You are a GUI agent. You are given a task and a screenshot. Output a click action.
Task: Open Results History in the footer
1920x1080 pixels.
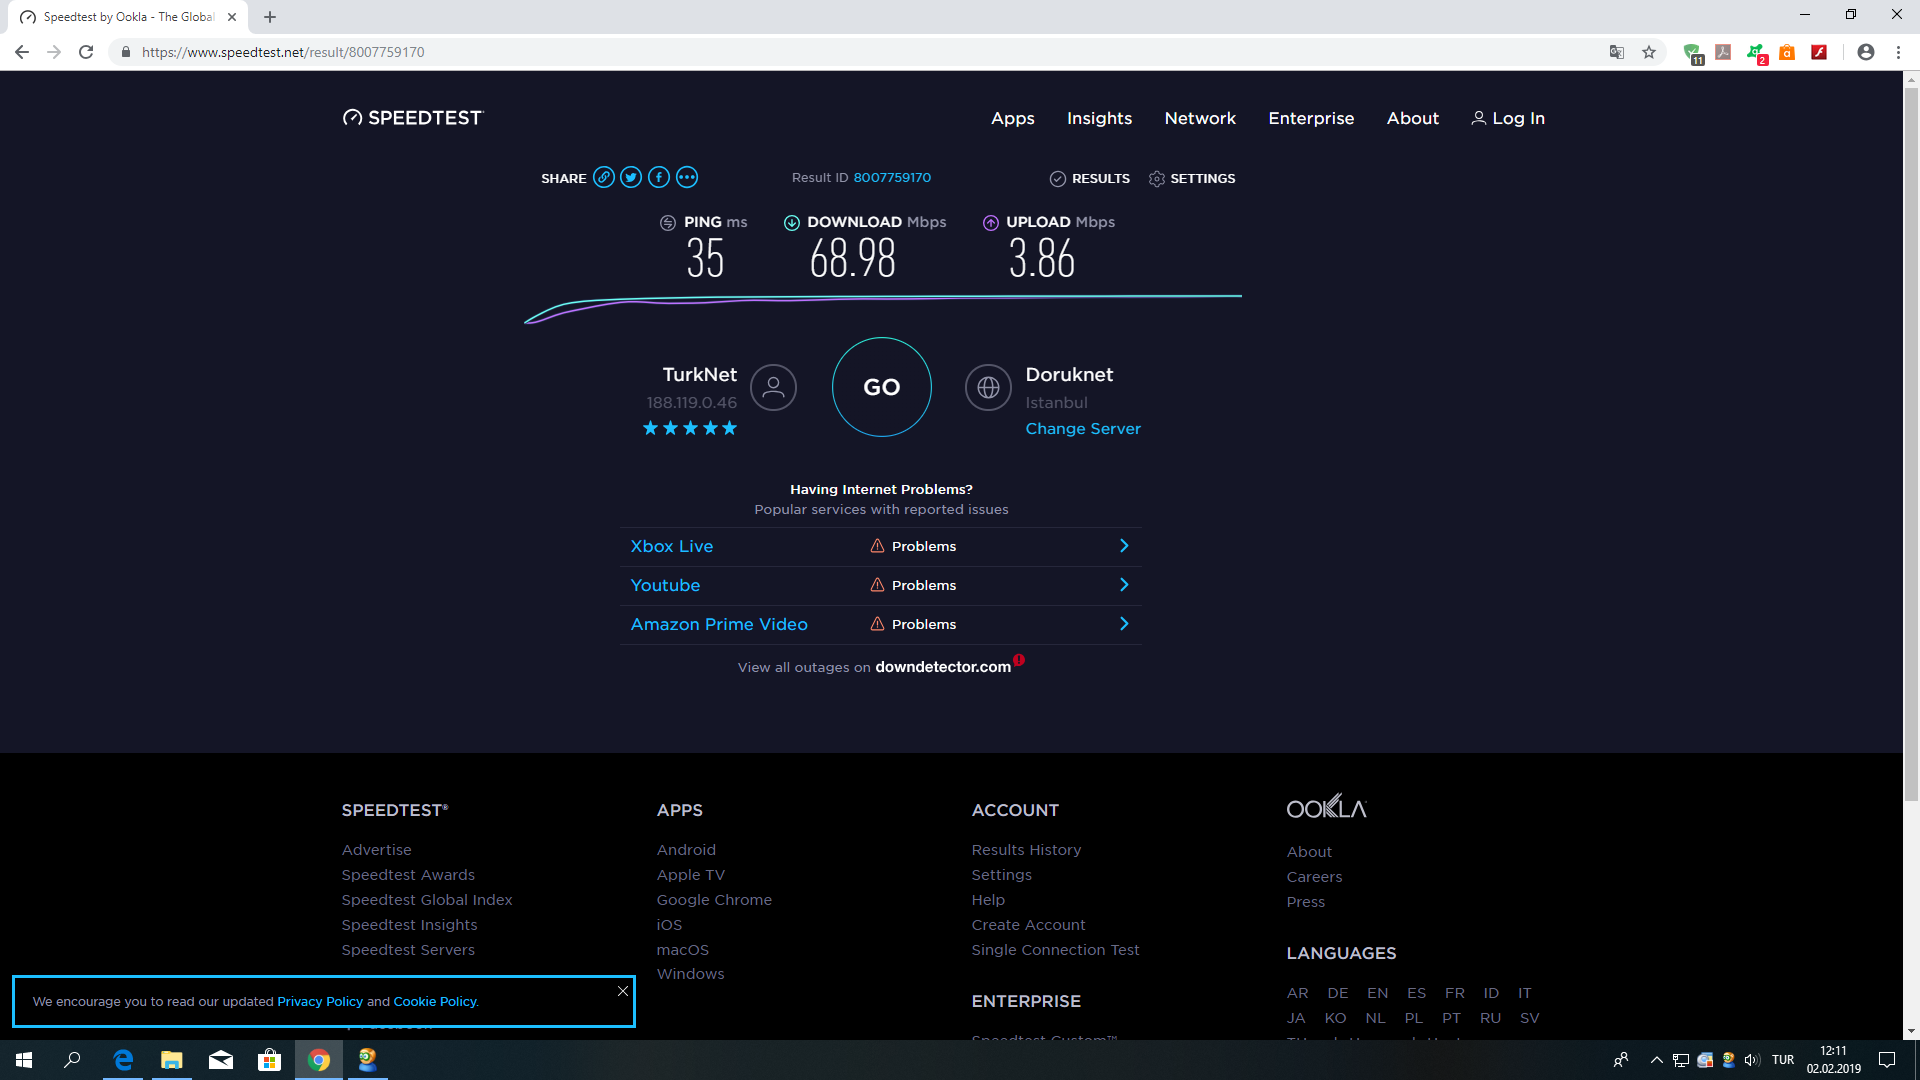point(1026,850)
